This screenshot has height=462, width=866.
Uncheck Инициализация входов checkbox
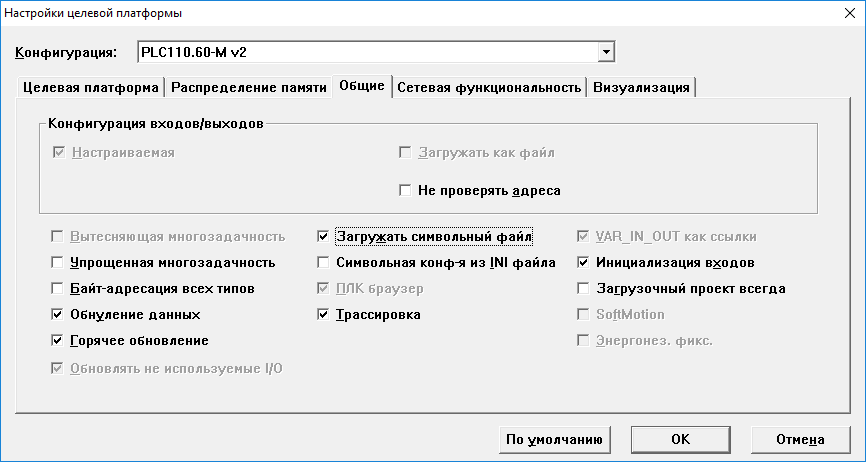[583, 263]
